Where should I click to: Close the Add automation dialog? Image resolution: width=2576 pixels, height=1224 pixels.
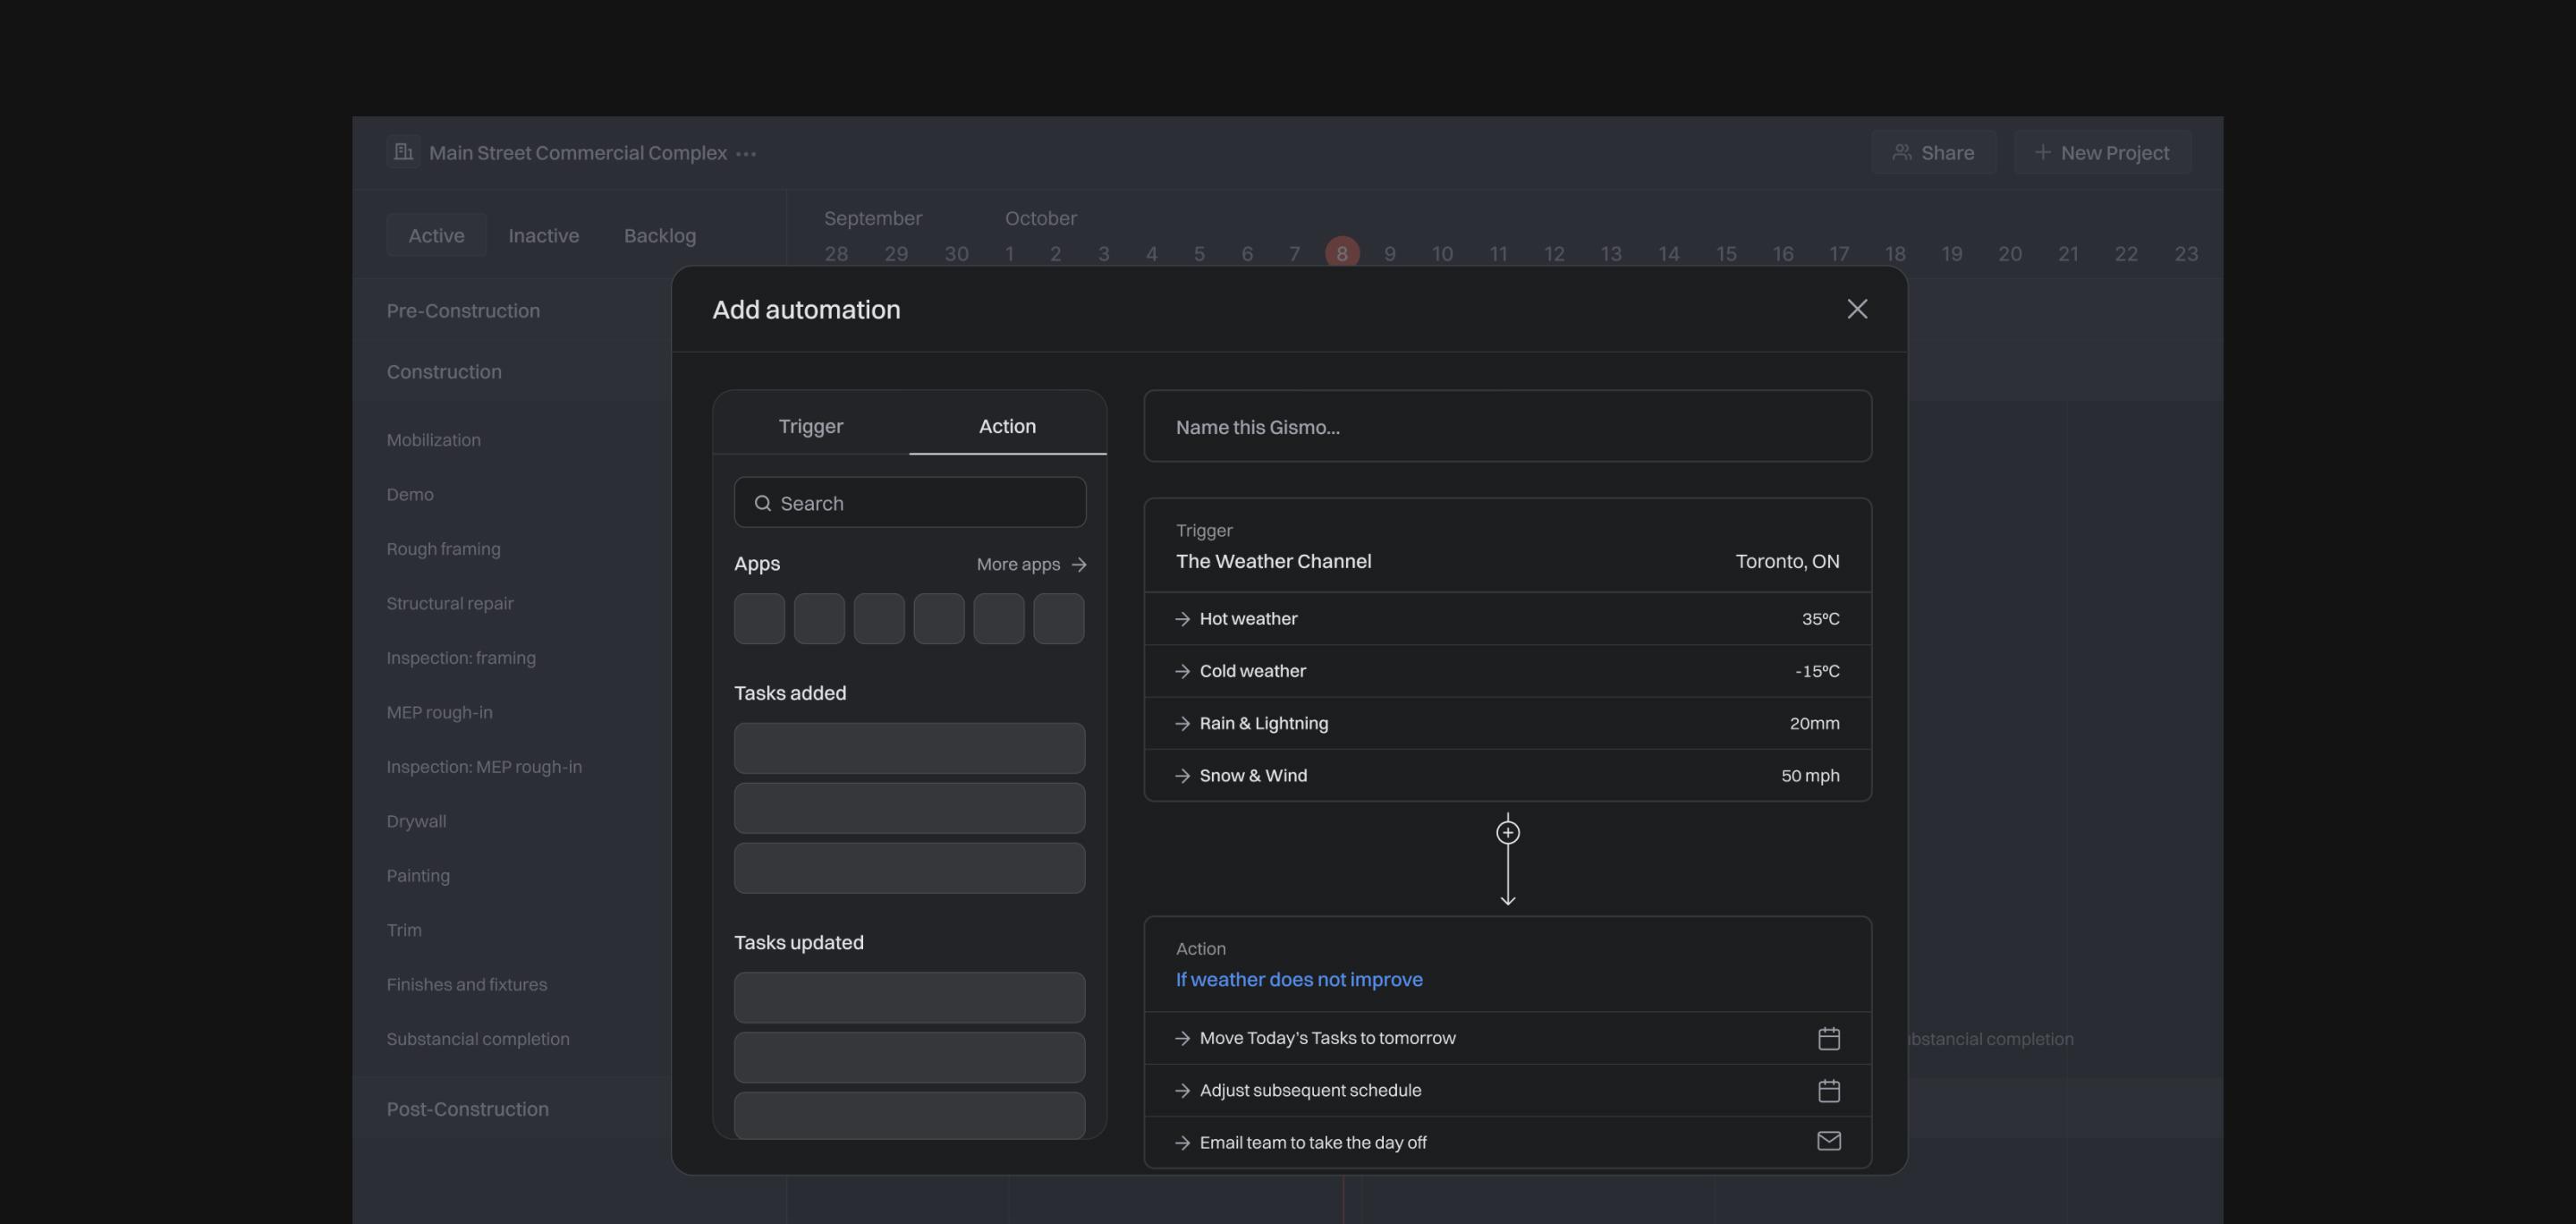click(1857, 309)
